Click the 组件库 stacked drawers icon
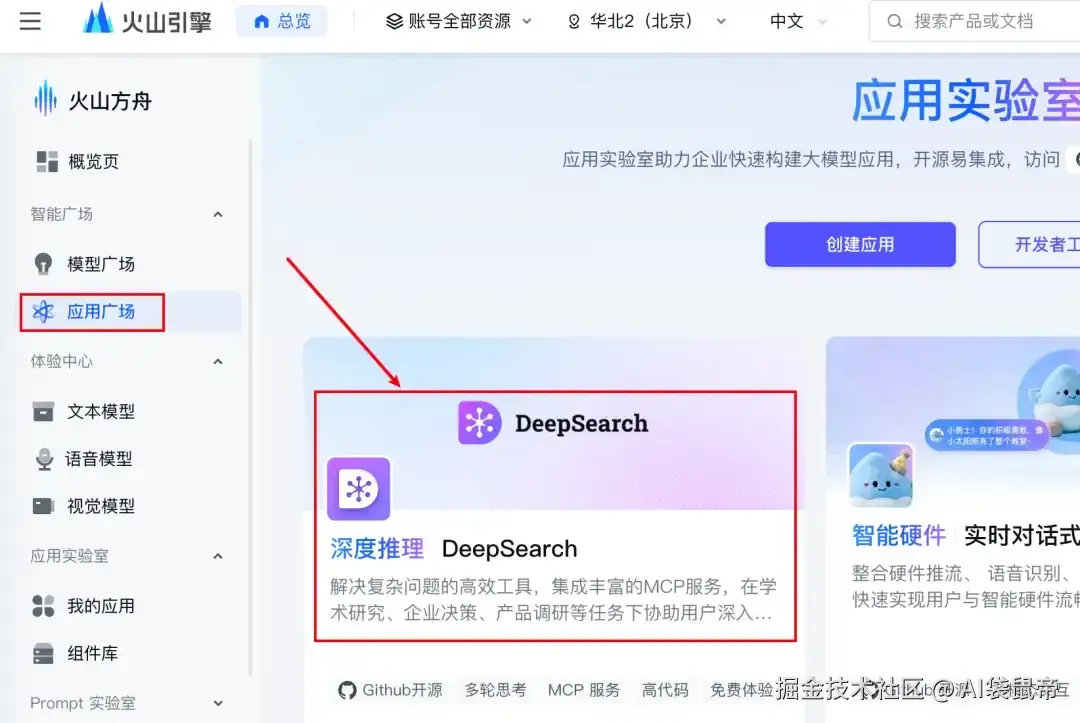 tap(43, 653)
